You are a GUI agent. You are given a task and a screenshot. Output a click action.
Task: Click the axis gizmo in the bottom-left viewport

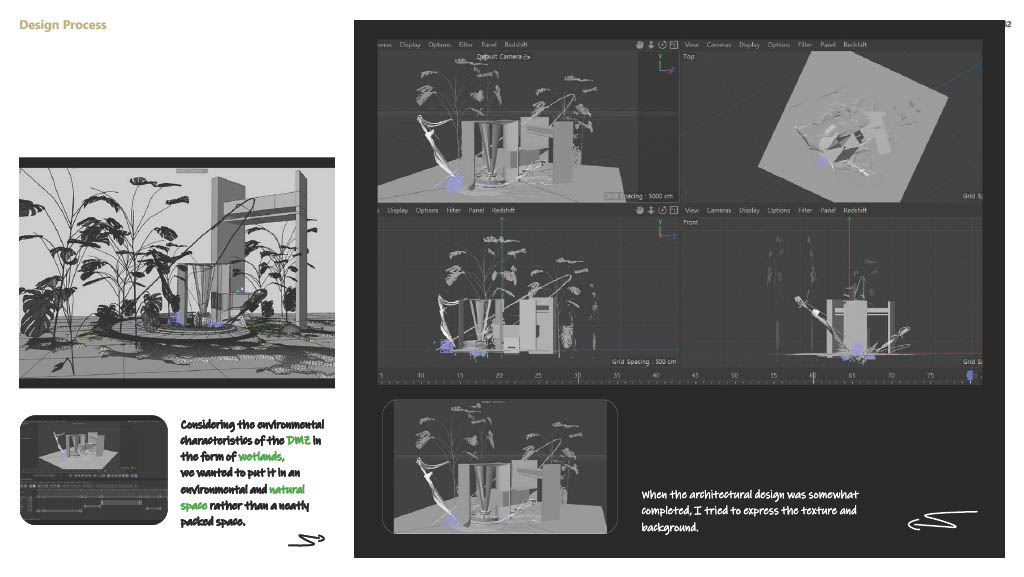click(x=666, y=229)
